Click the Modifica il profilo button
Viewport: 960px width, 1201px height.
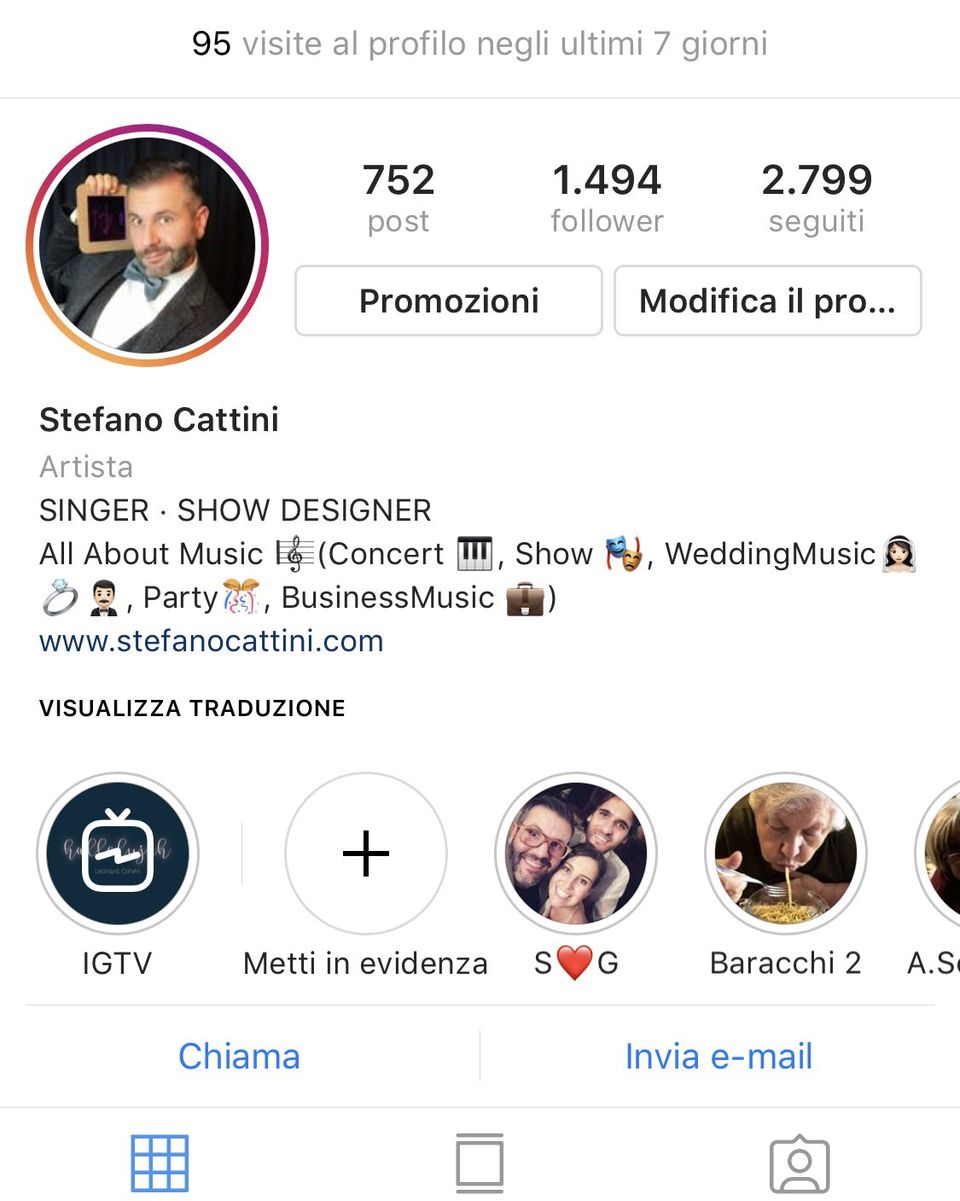[767, 300]
